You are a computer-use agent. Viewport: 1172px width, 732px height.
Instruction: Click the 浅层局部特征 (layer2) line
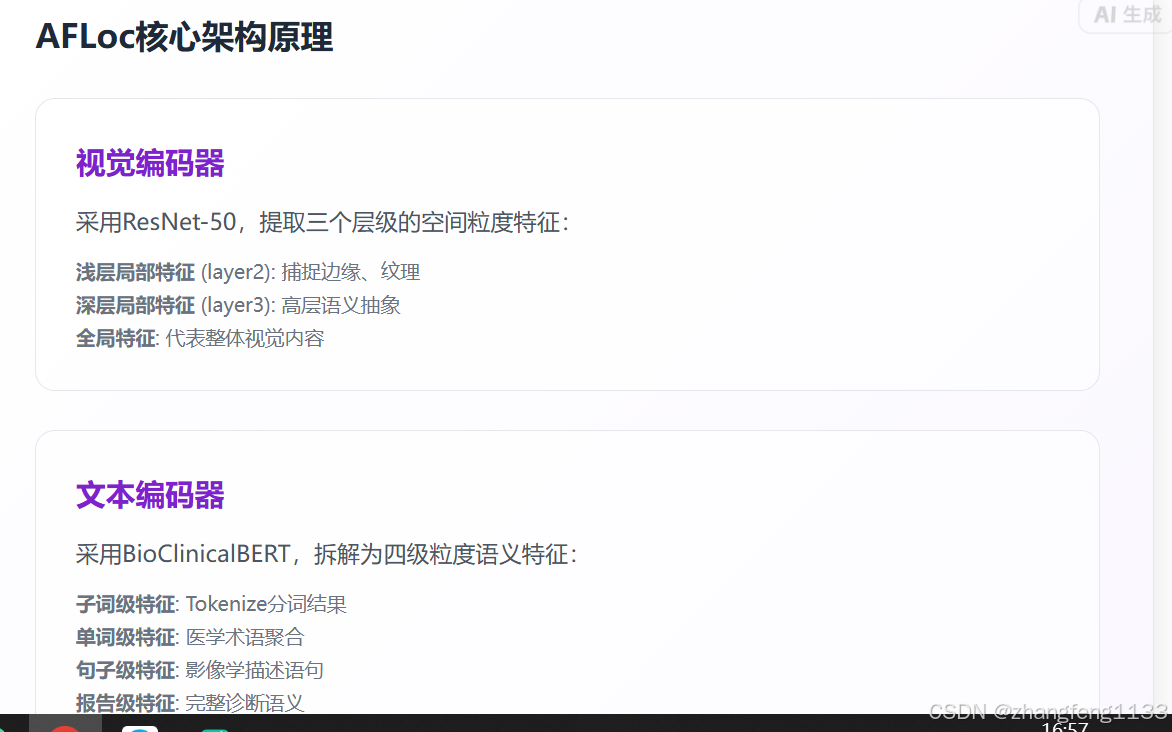point(247,272)
